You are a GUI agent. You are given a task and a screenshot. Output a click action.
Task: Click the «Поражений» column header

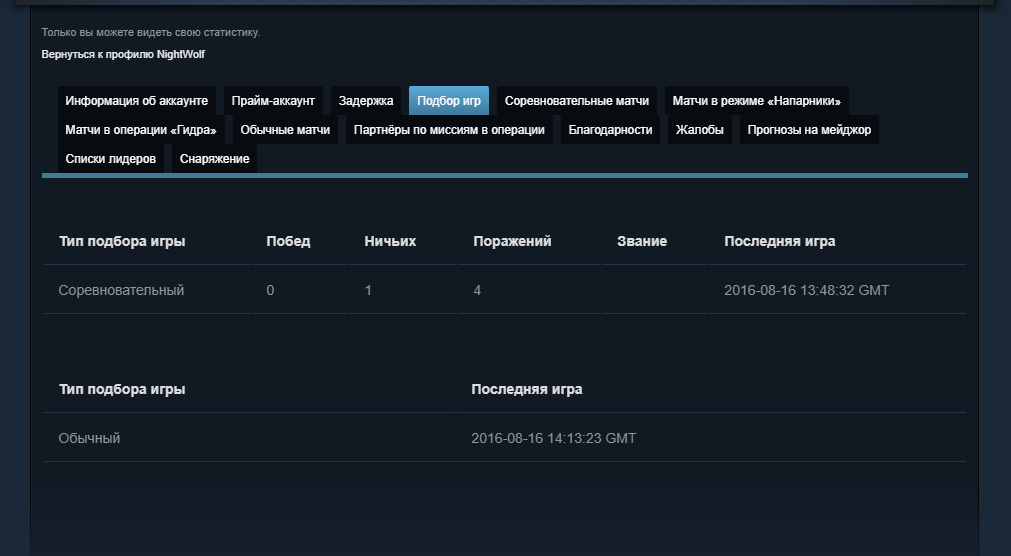click(512, 241)
